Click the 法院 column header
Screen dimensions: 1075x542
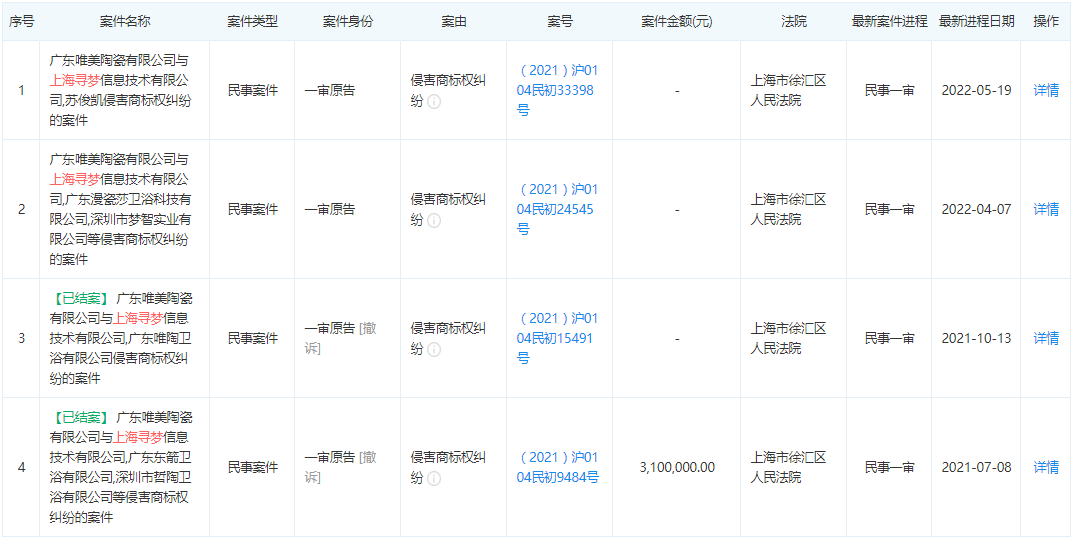794,21
